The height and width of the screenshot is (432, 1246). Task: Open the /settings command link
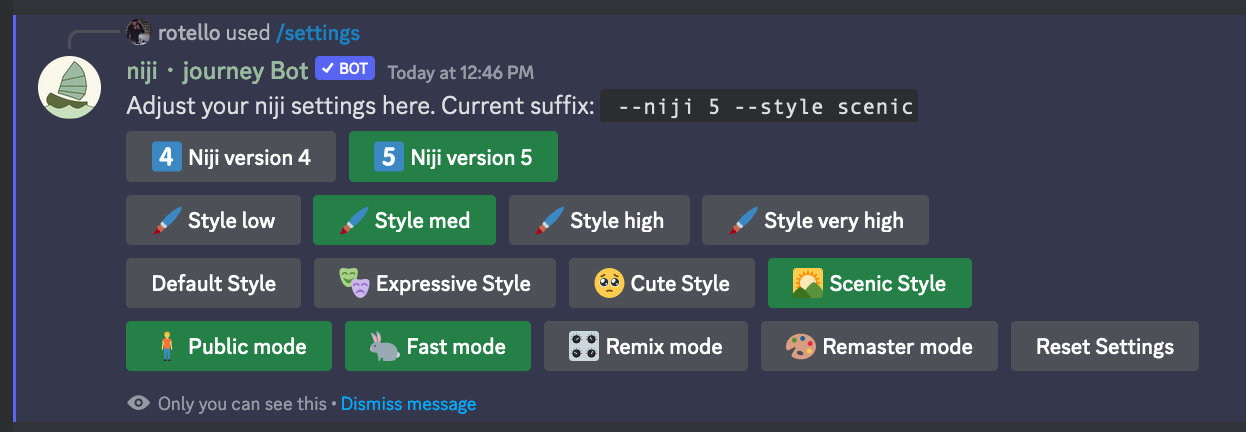pos(317,33)
